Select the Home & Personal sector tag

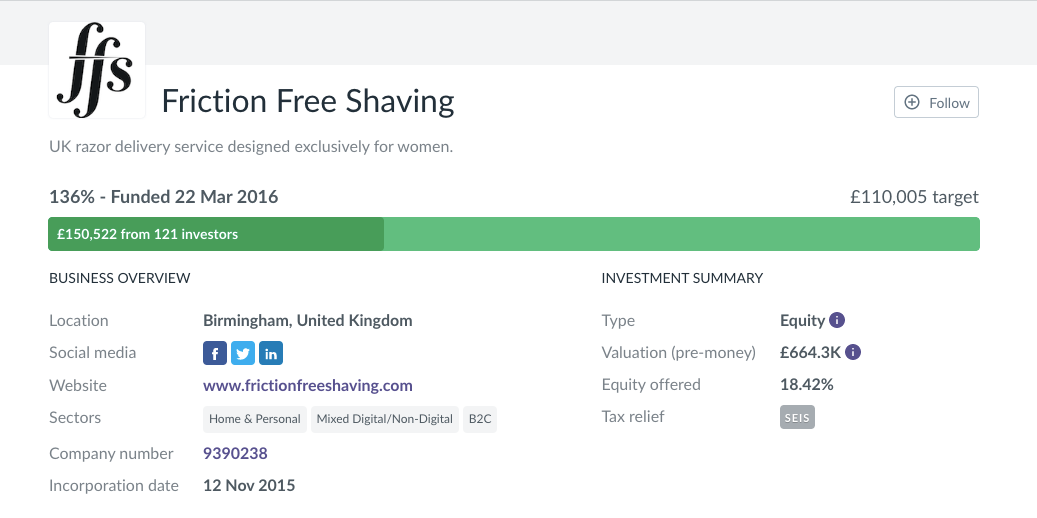255,419
